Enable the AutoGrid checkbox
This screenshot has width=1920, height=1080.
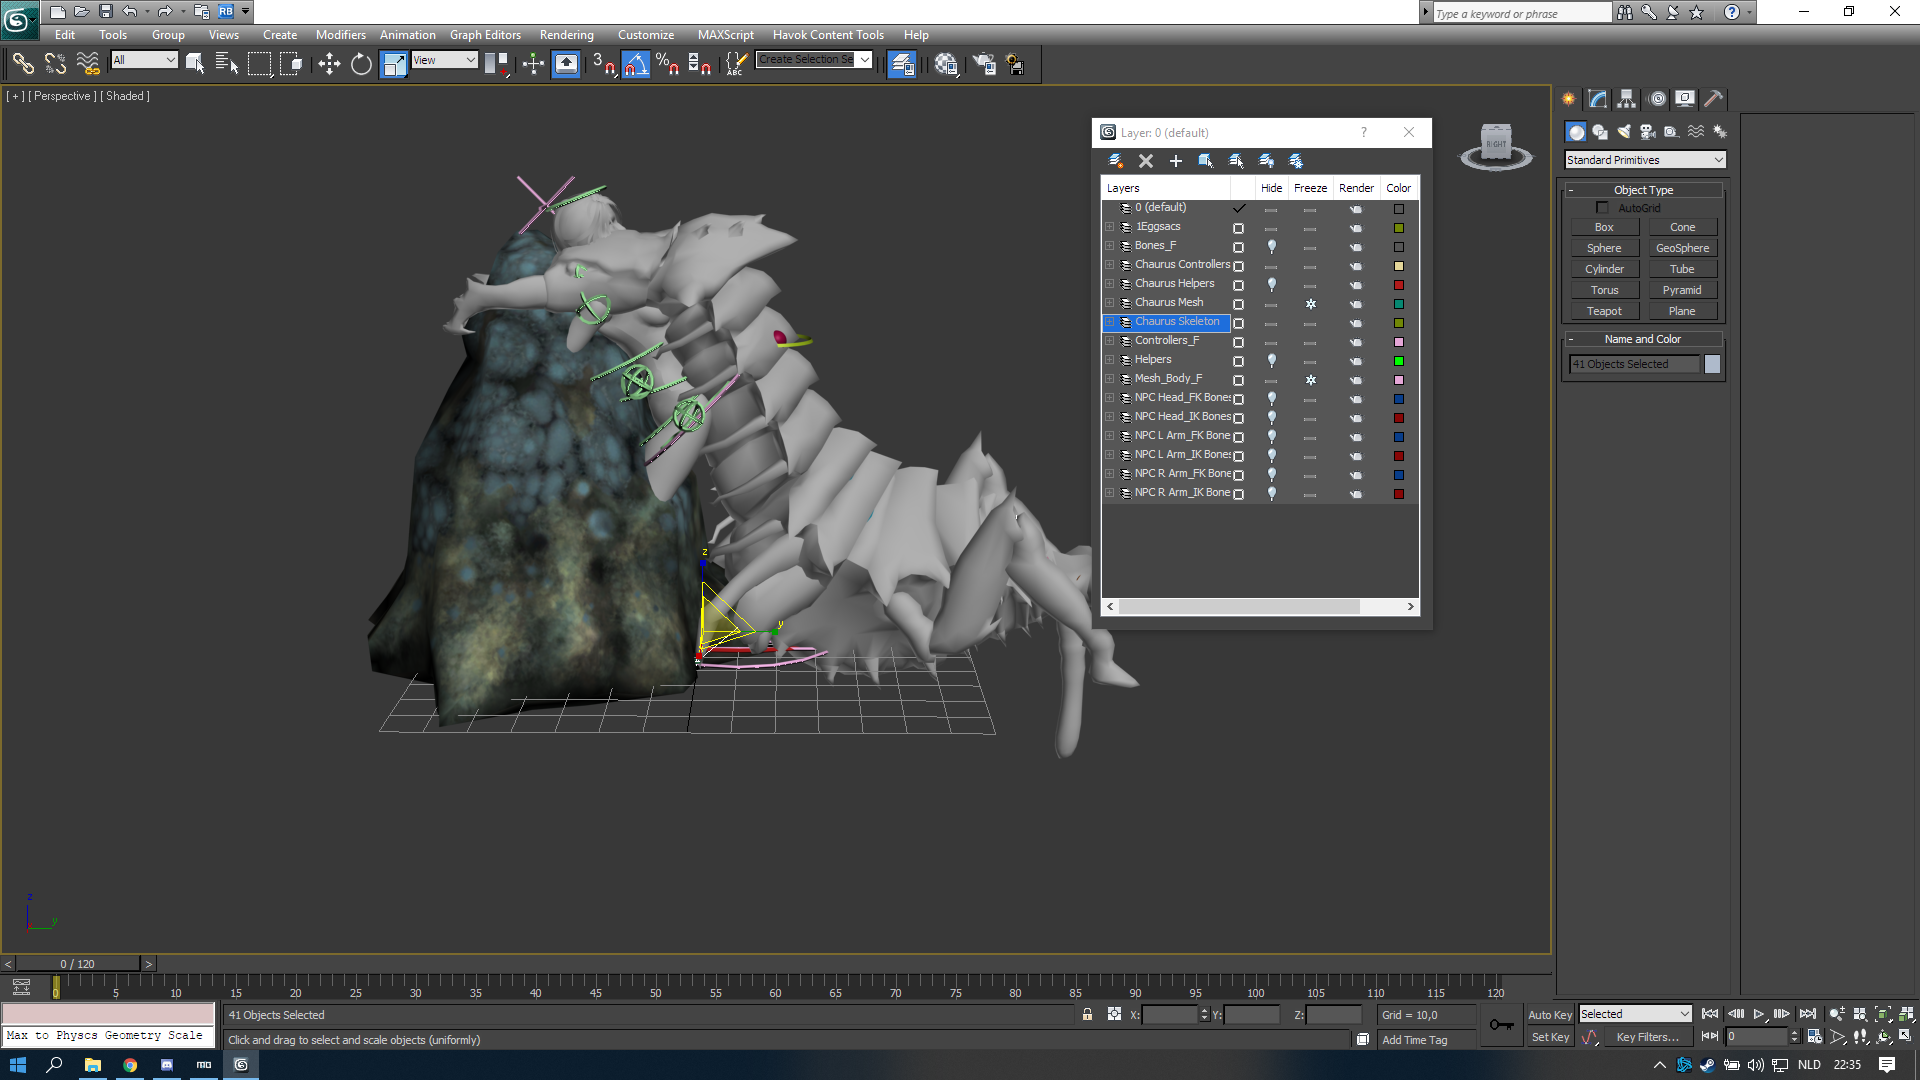pos(1602,208)
